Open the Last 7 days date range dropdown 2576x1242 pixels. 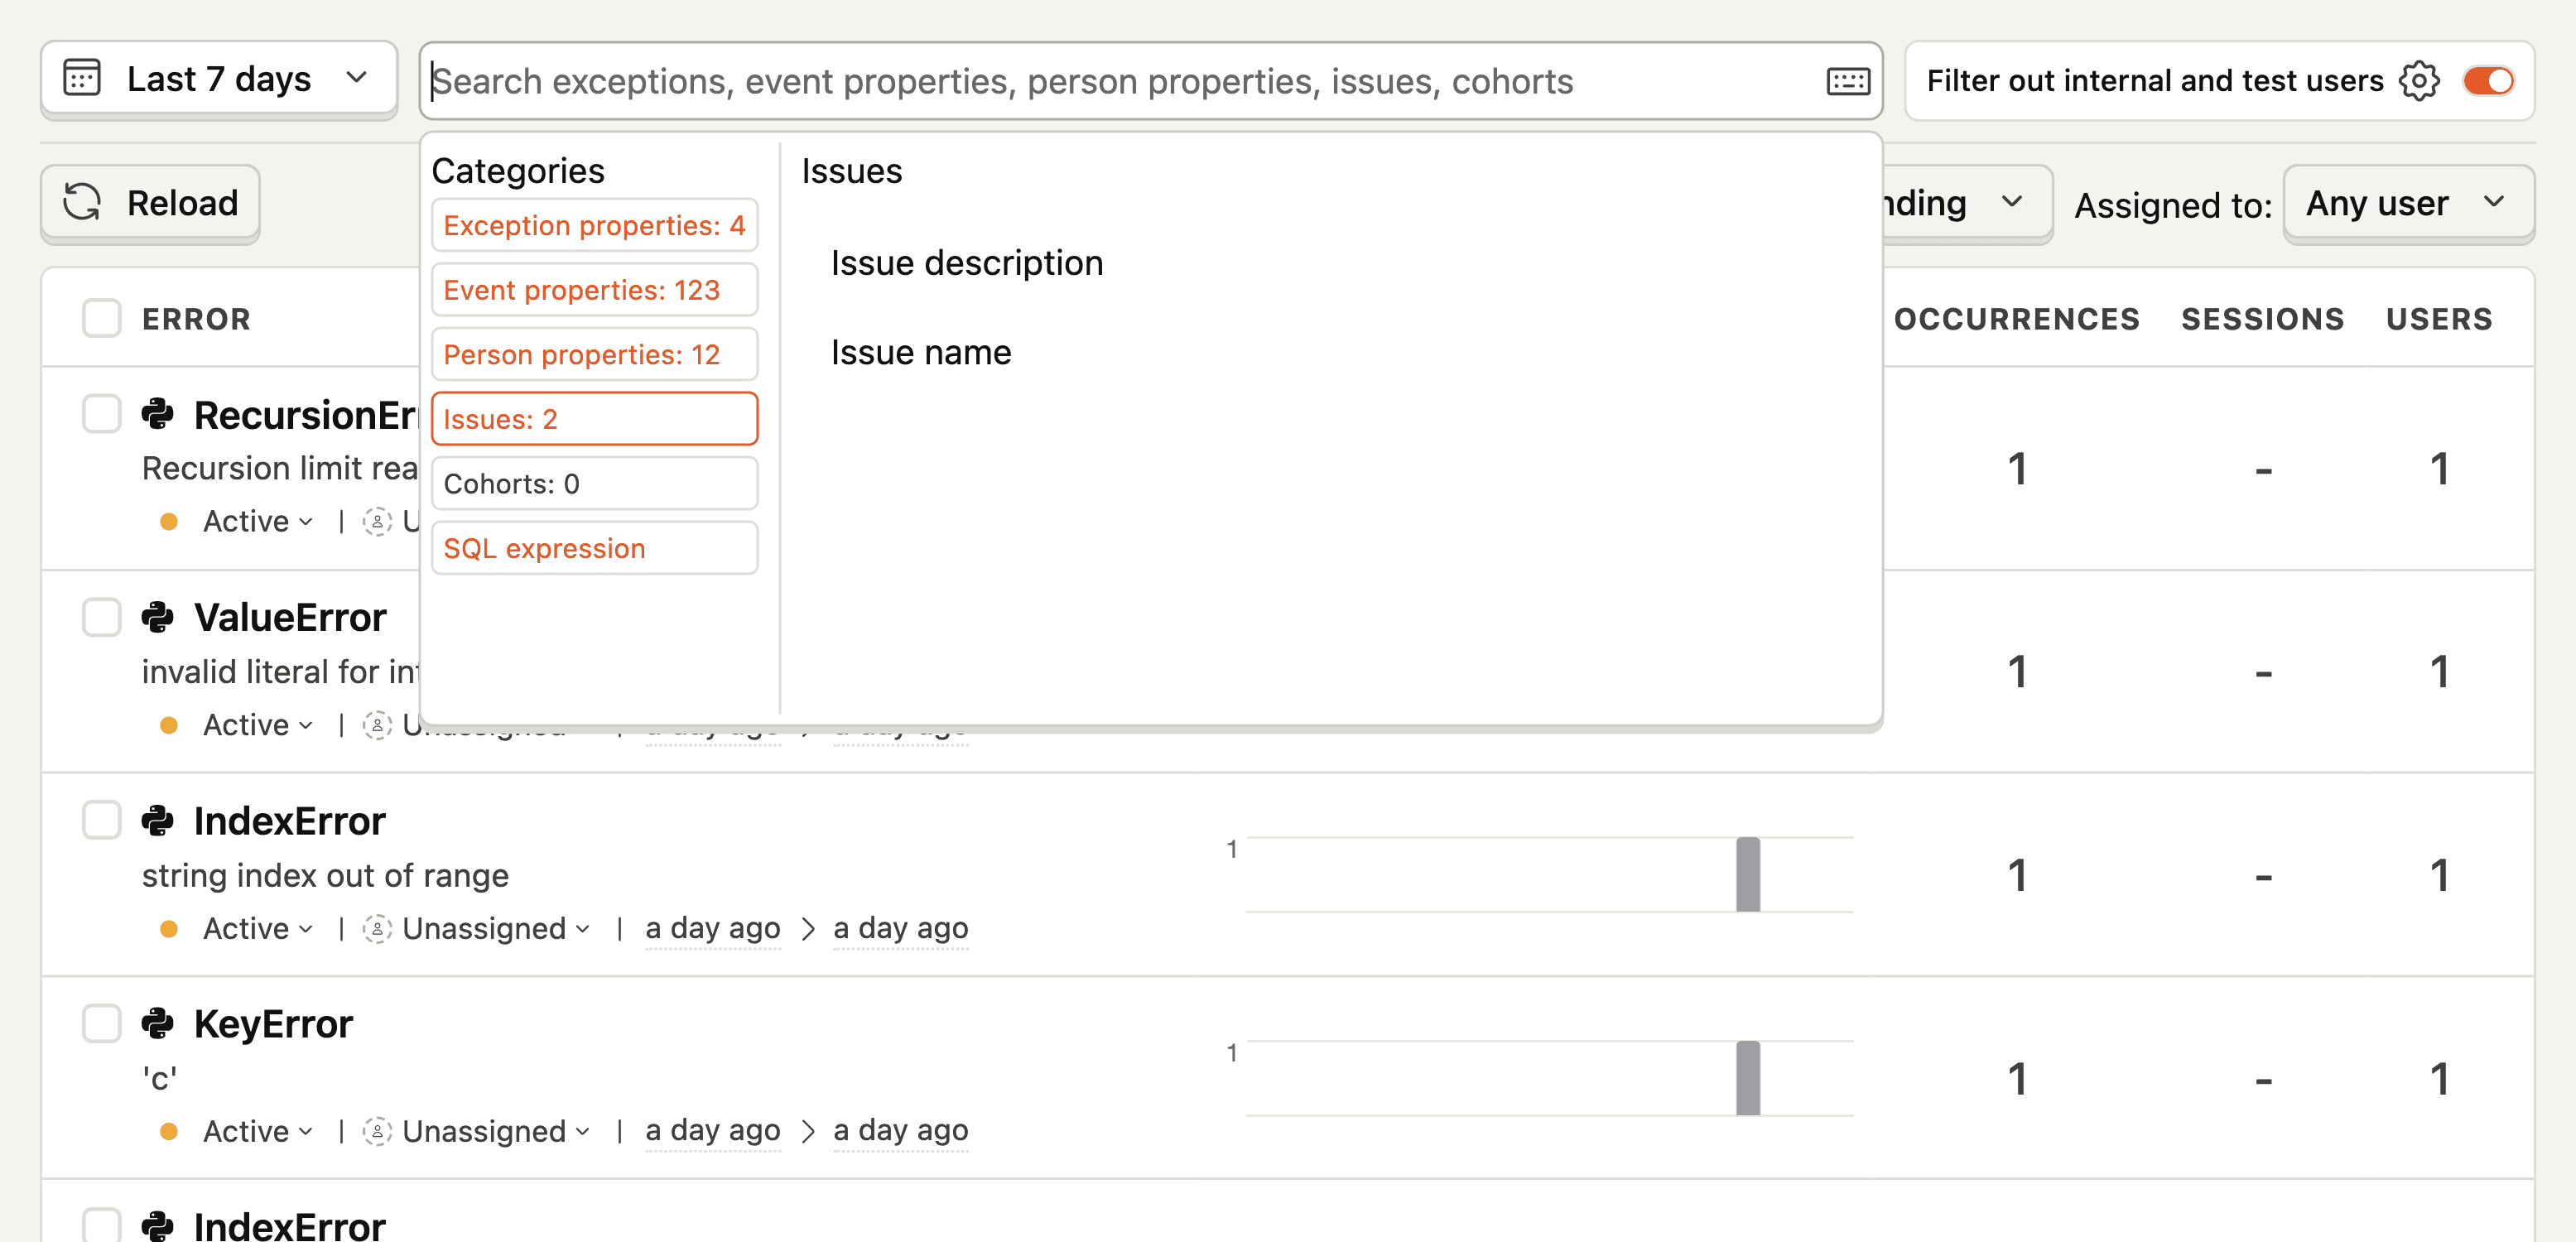point(219,79)
